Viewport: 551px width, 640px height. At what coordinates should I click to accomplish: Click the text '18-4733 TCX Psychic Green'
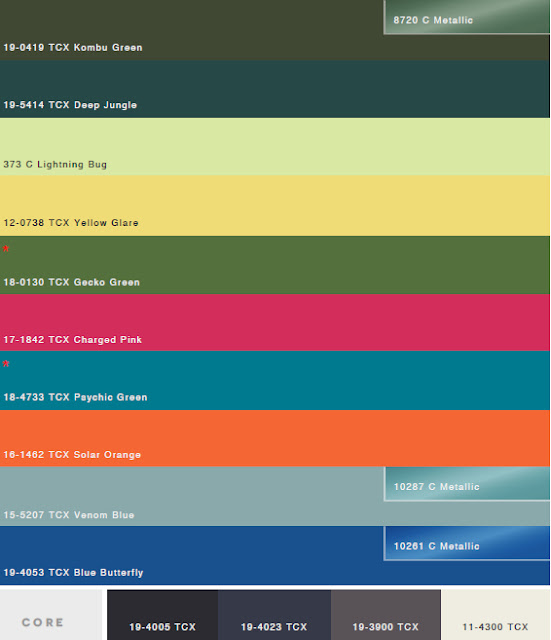click(x=76, y=397)
